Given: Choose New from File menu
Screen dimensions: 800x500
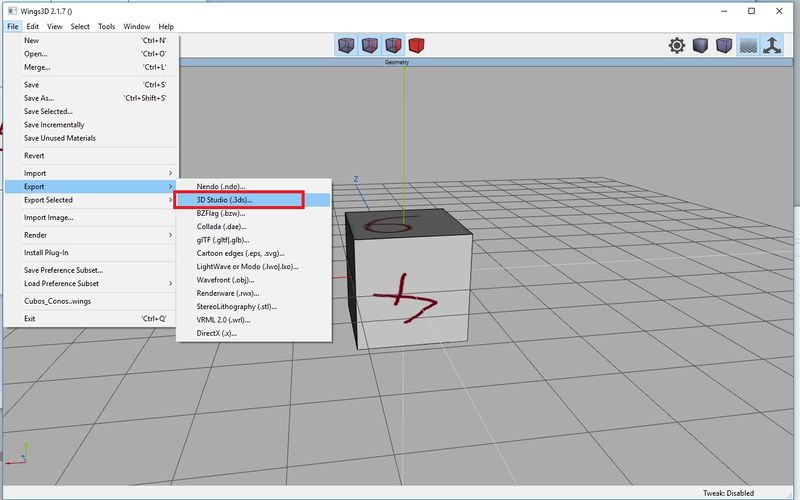Looking at the screenshot, I should click(91, 40).
